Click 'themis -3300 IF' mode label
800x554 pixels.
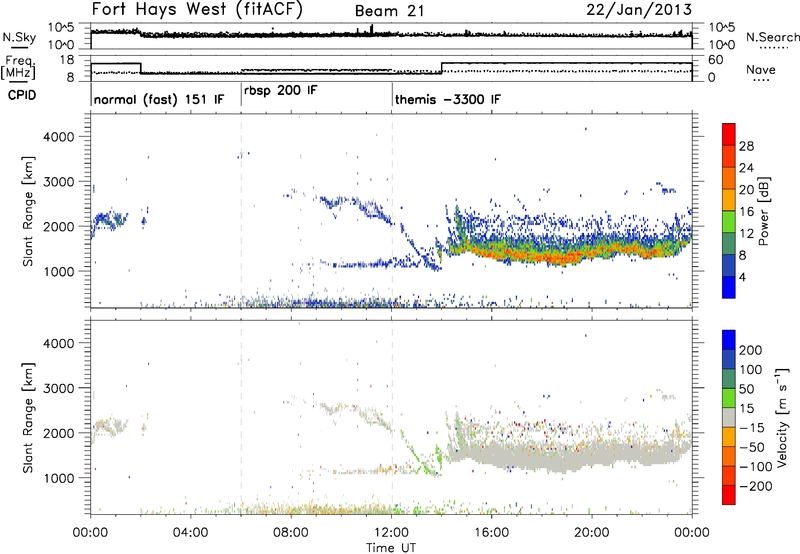448,99
